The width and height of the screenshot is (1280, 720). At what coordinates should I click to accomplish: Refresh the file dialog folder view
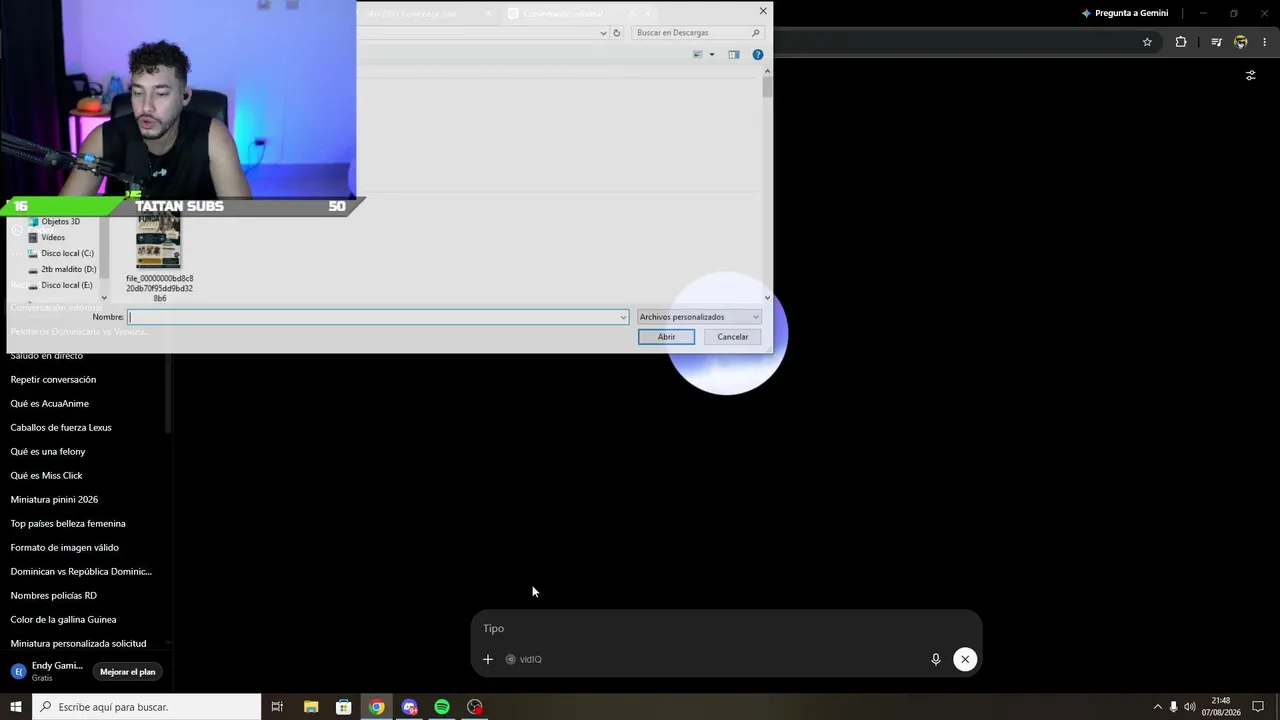point(616,33)
